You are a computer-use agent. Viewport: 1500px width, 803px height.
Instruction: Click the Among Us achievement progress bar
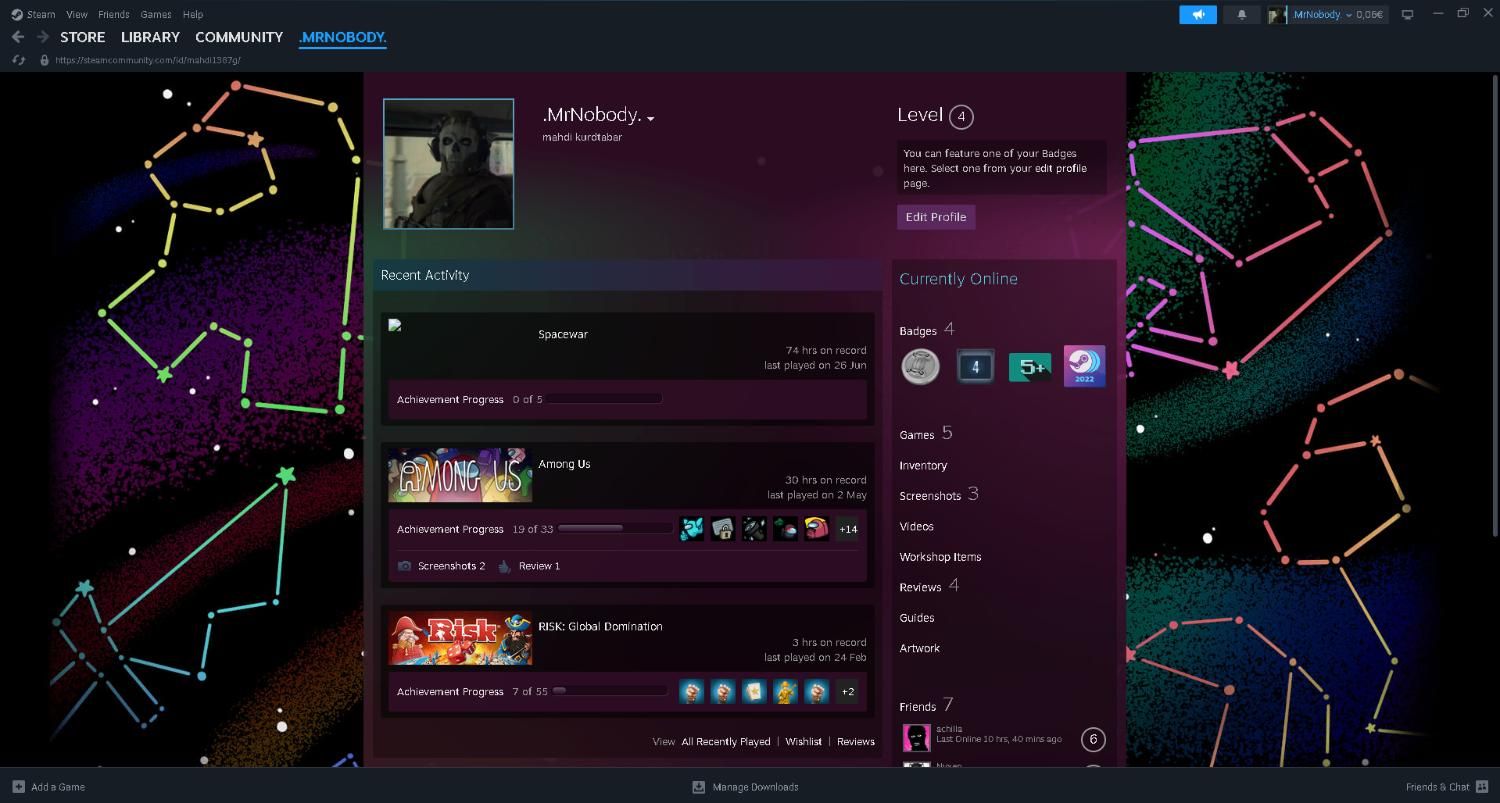tap(615, 529)
